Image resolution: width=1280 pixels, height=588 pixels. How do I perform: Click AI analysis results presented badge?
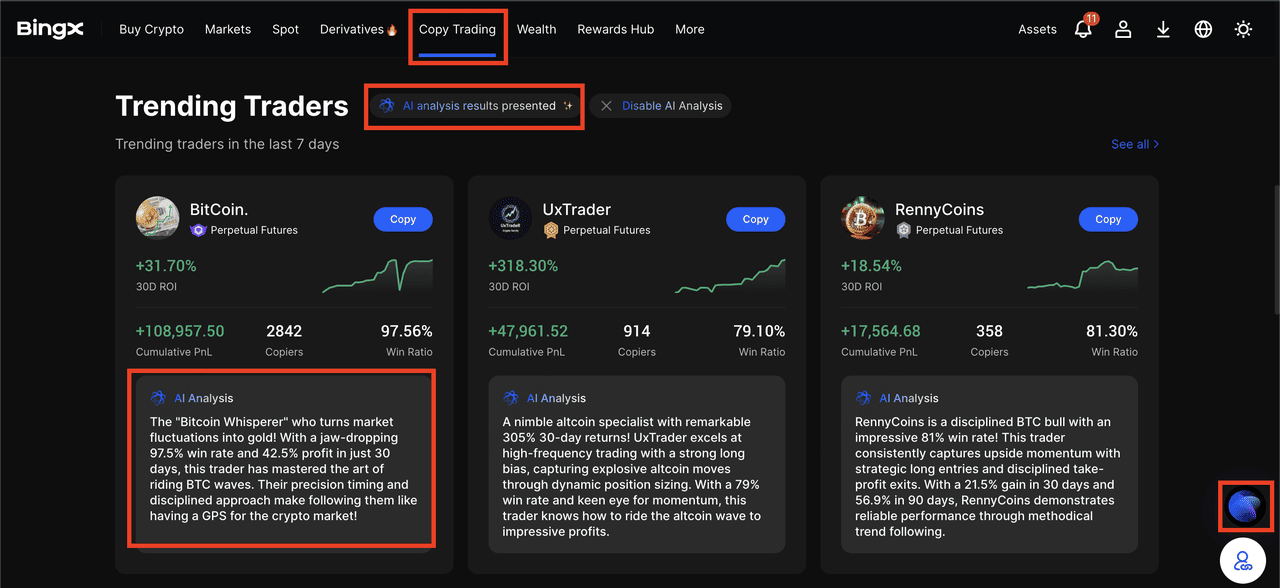tap(476, 106)
